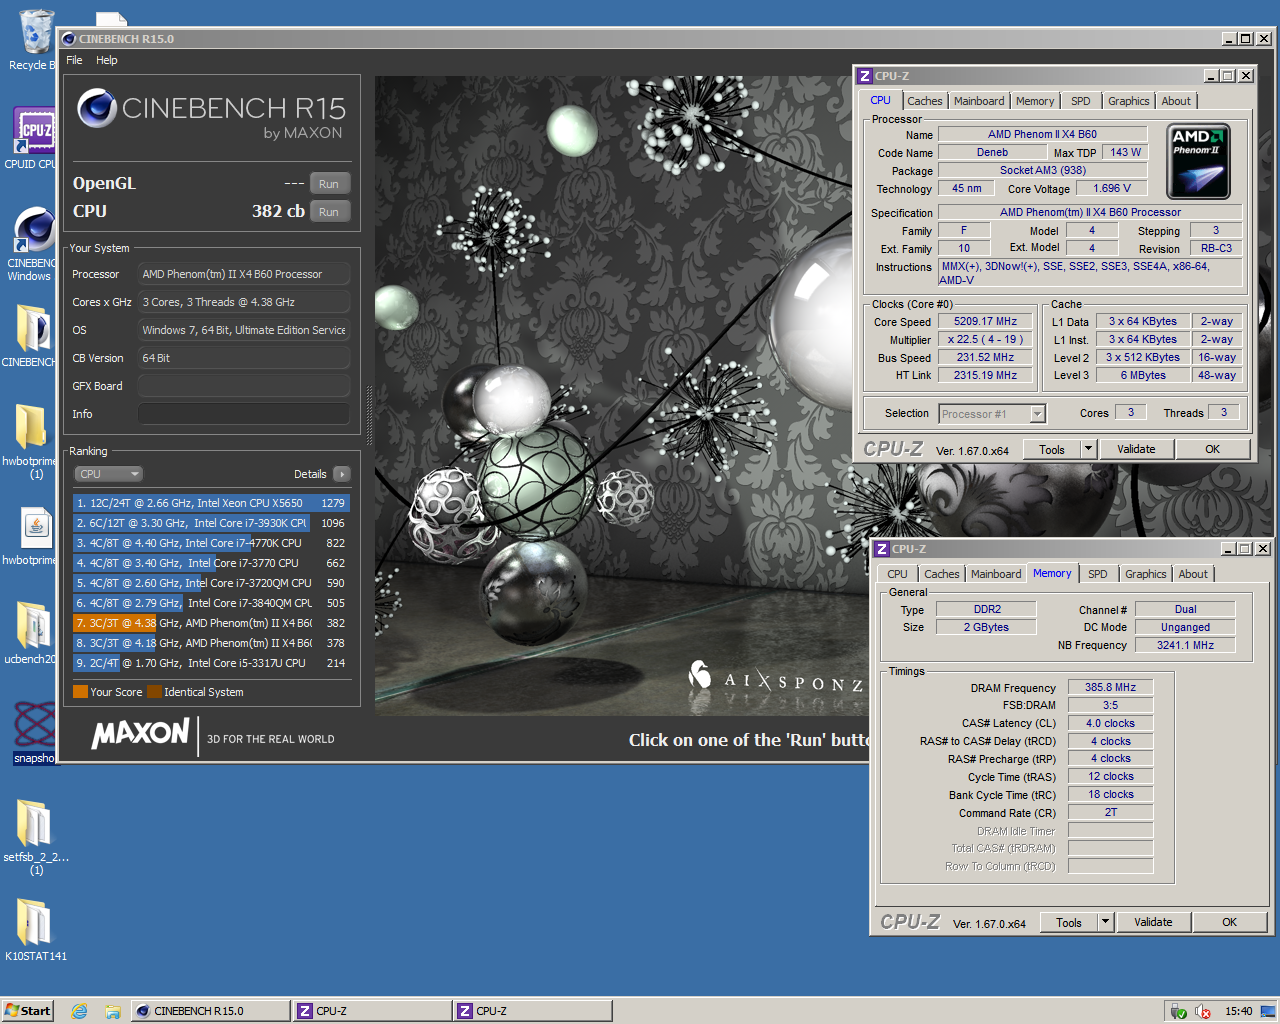Click the CINEBENCH R15.0 taskbar button

(x=210, y=1011)
